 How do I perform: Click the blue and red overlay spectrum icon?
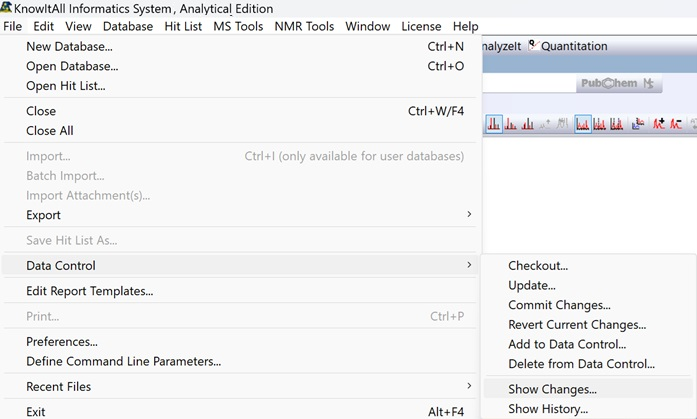637,124
